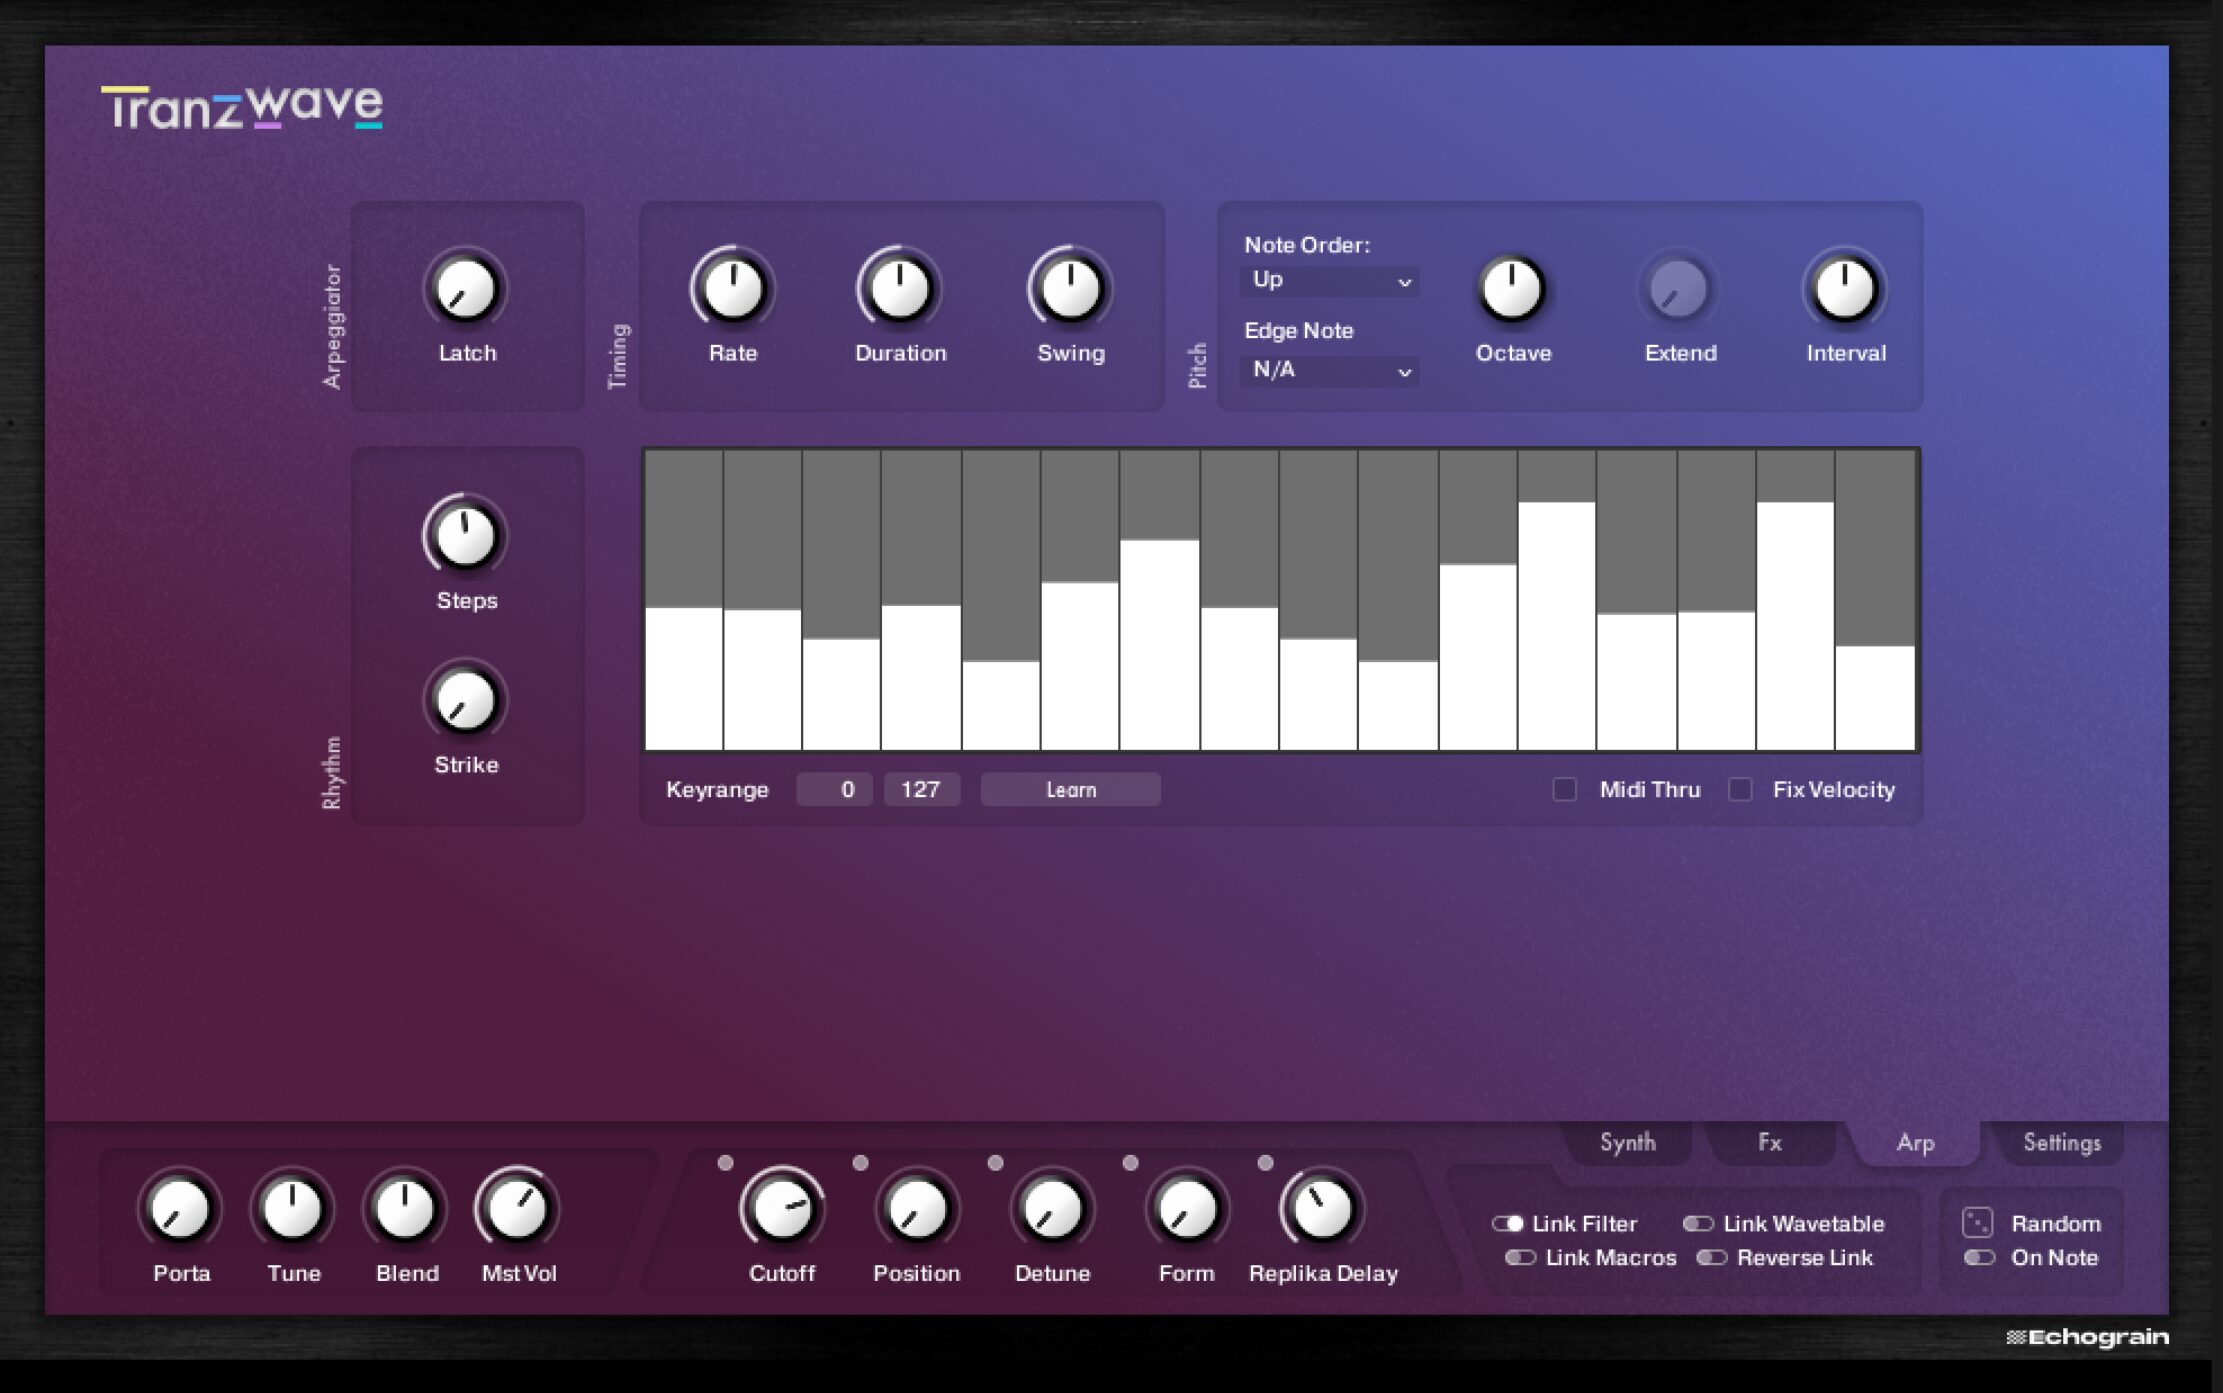Click the Rate knob
This screenshot has width=2223, height=1393.
[733, 290]
